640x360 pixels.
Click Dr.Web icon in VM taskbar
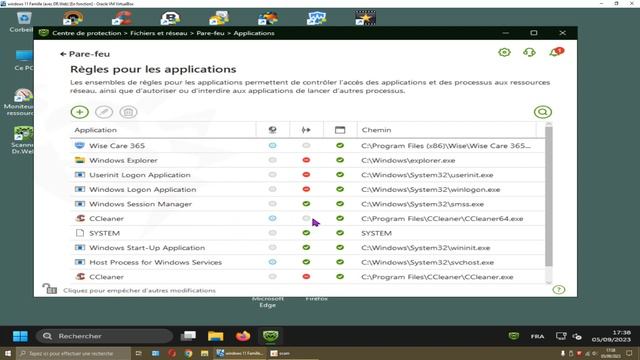270,336
